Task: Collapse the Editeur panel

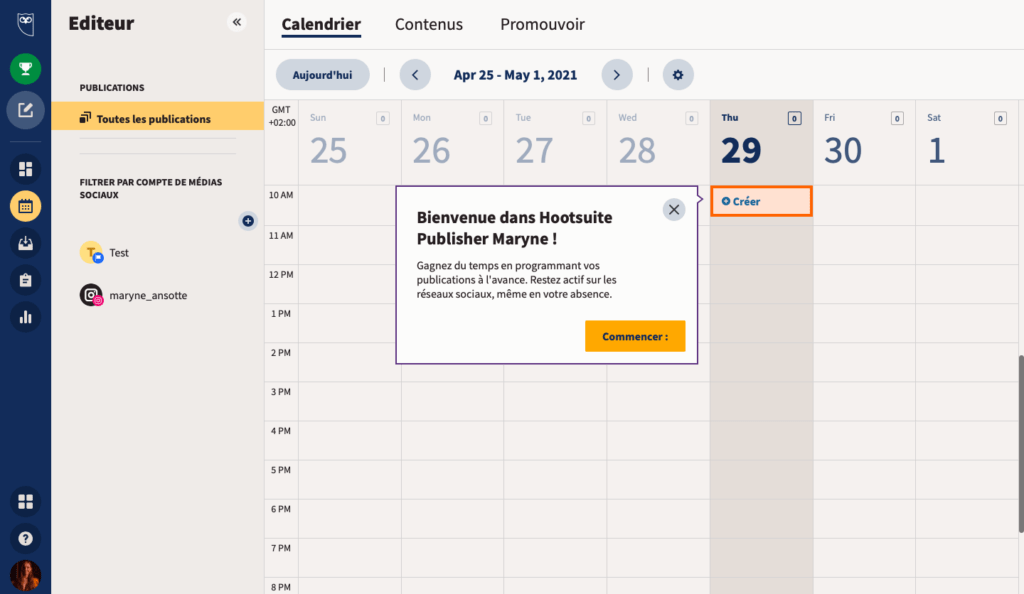Action: (237, 21)
